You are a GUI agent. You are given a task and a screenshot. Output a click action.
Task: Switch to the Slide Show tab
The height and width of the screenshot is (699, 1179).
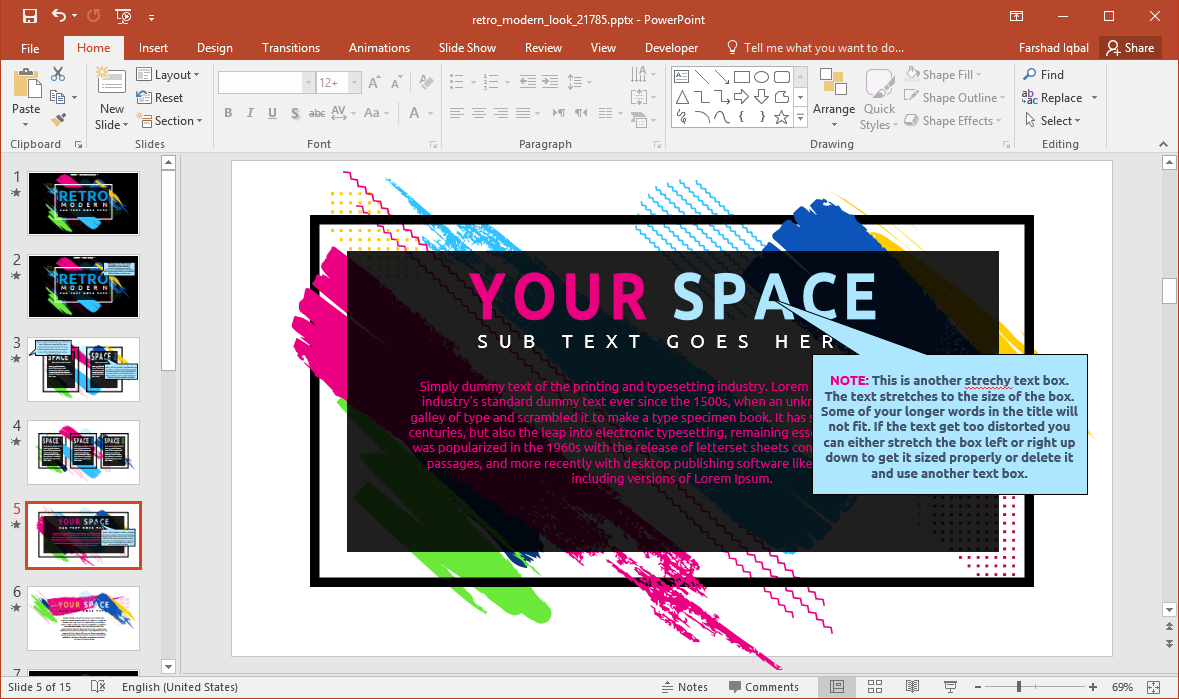coord(468,47)
